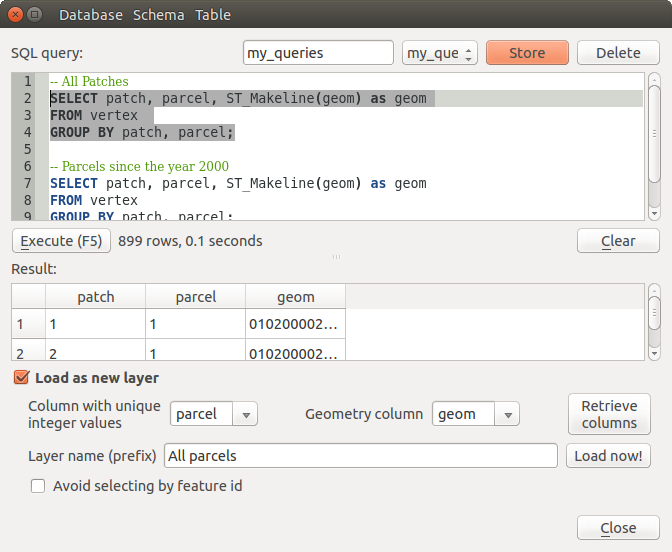Open the stored queries my_que dropdown
Screen dimensions: 672x552
coord(440,53)
